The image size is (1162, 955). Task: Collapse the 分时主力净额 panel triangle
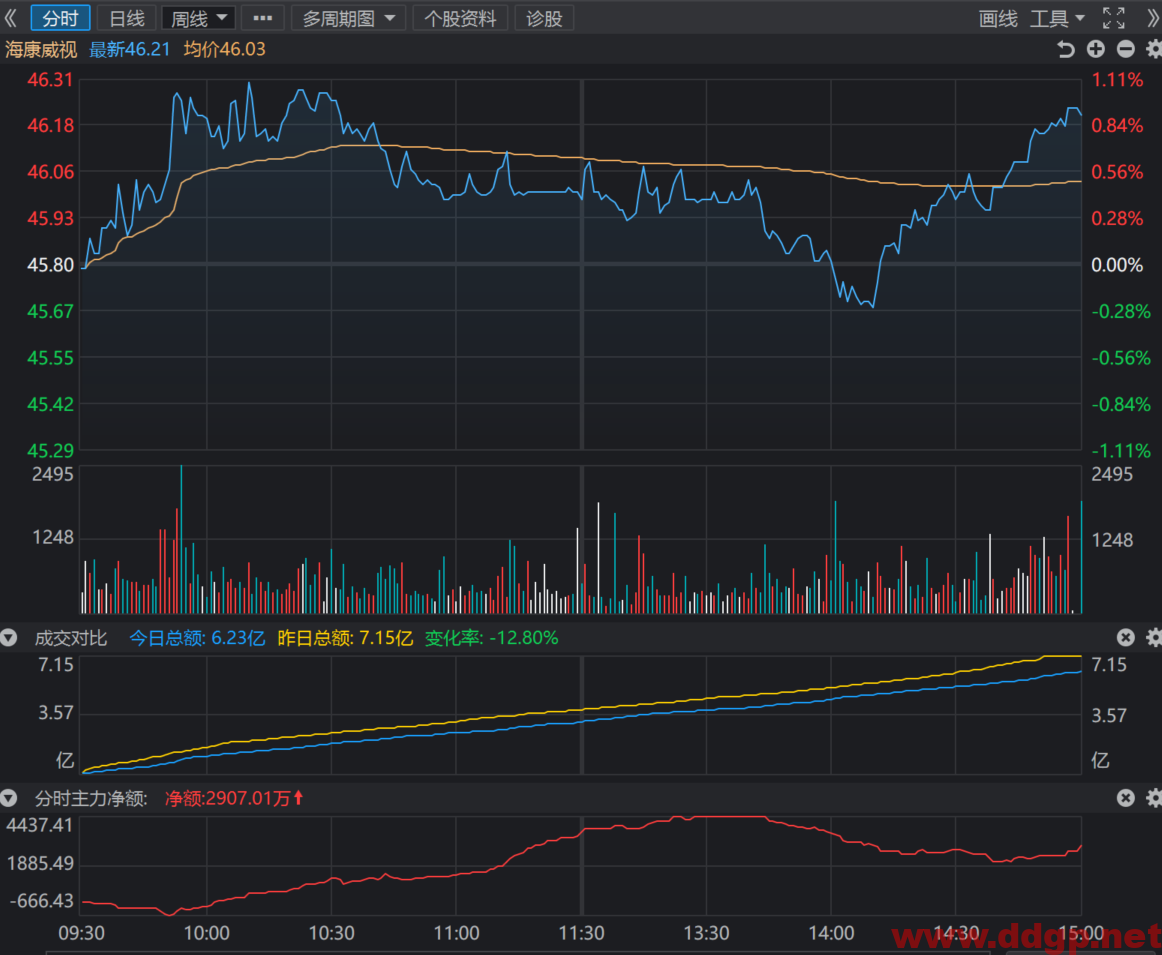tap(9, 798)
